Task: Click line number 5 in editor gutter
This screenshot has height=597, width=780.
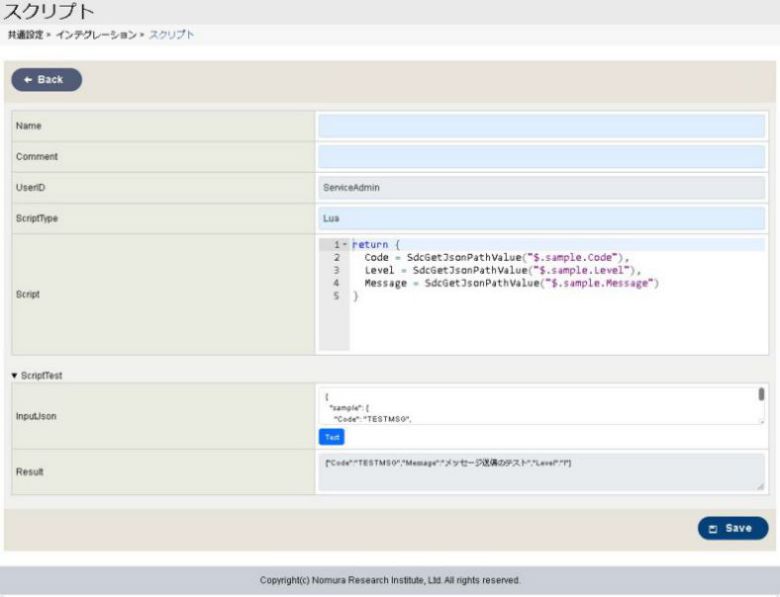Action: click(336, 296)
